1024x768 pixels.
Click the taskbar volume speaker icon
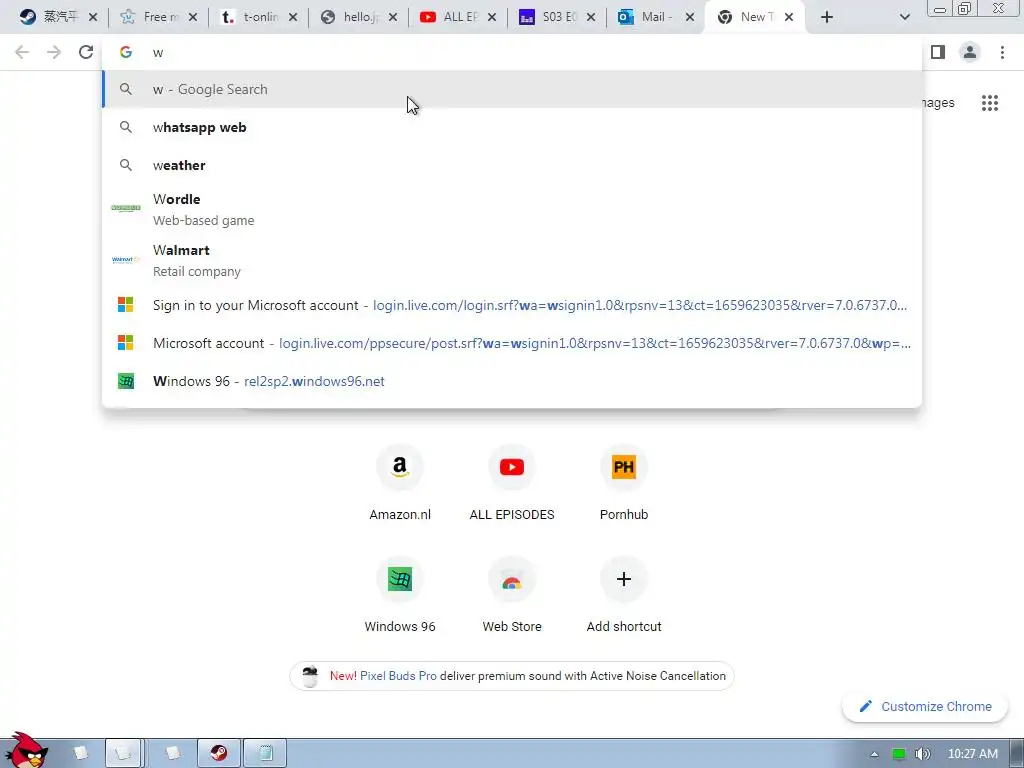[x=922, y=754]
